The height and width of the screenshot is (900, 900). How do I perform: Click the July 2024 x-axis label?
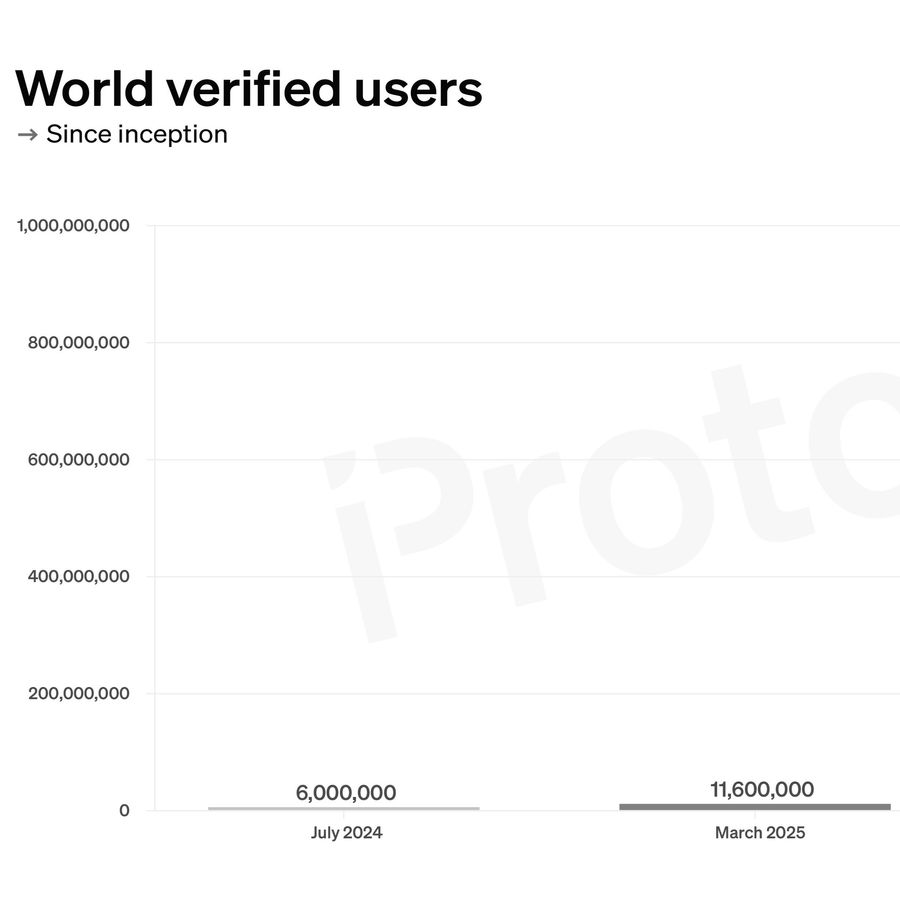[x=346, y=832]
